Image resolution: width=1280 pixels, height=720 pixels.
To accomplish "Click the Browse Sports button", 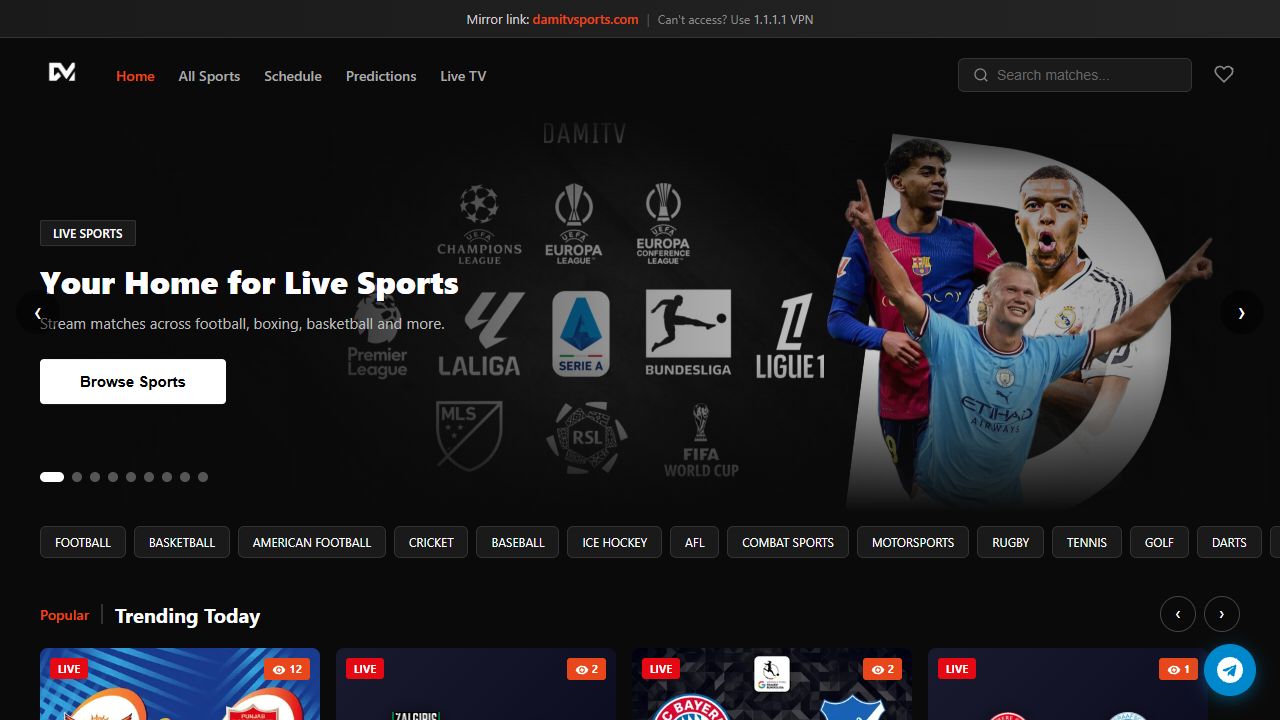I will [x=133, y=382].
